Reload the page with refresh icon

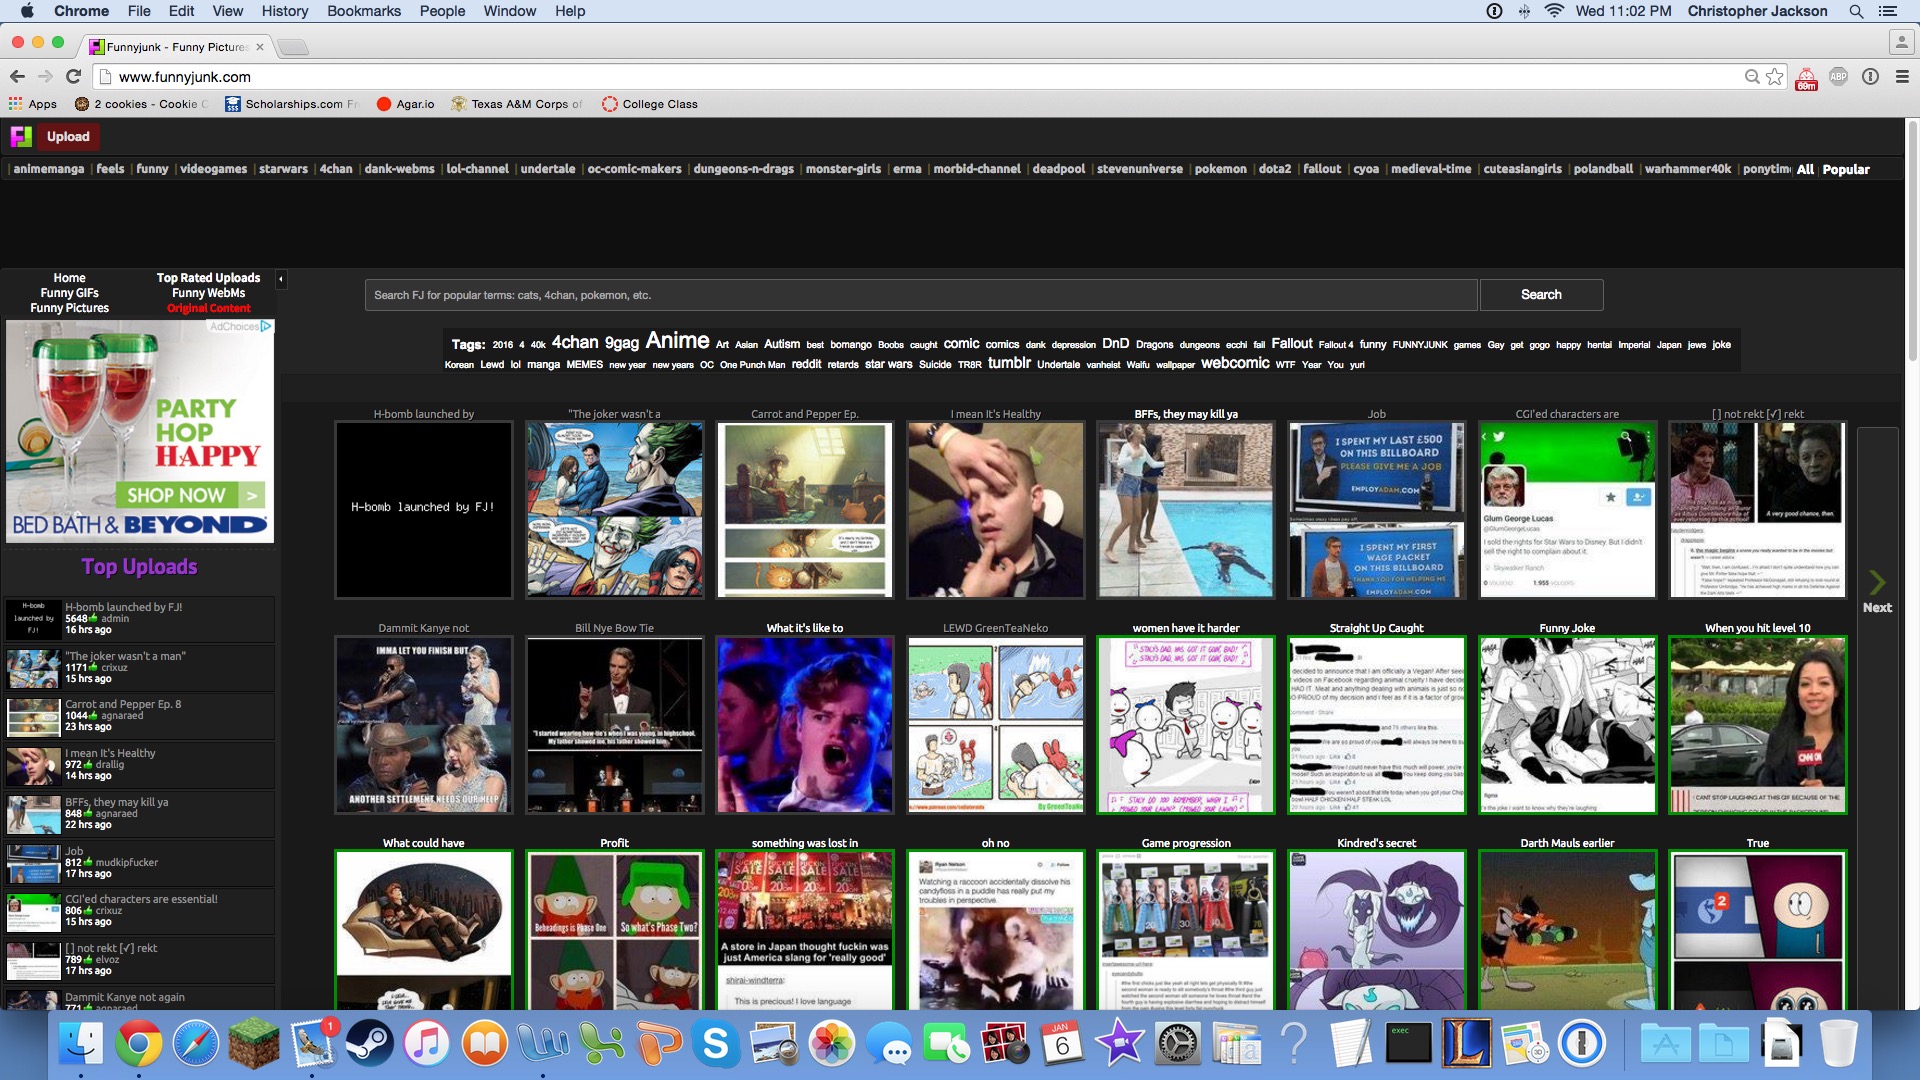click(73, 77)
